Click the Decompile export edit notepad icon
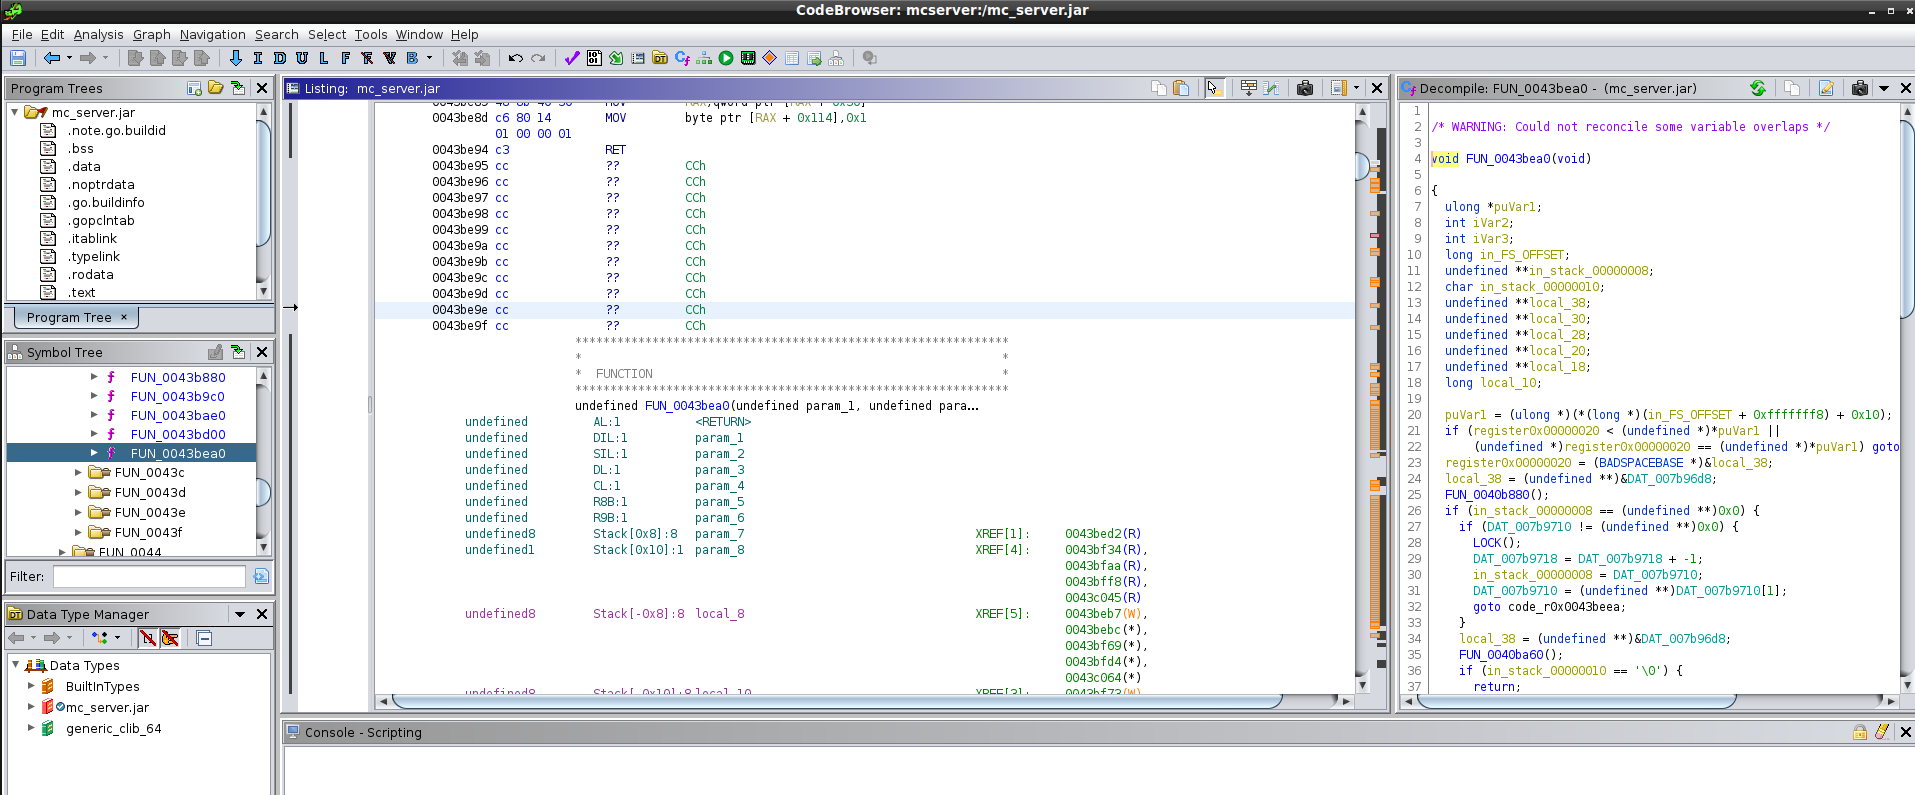The image size is (1915, 795). coord(1826,88)
